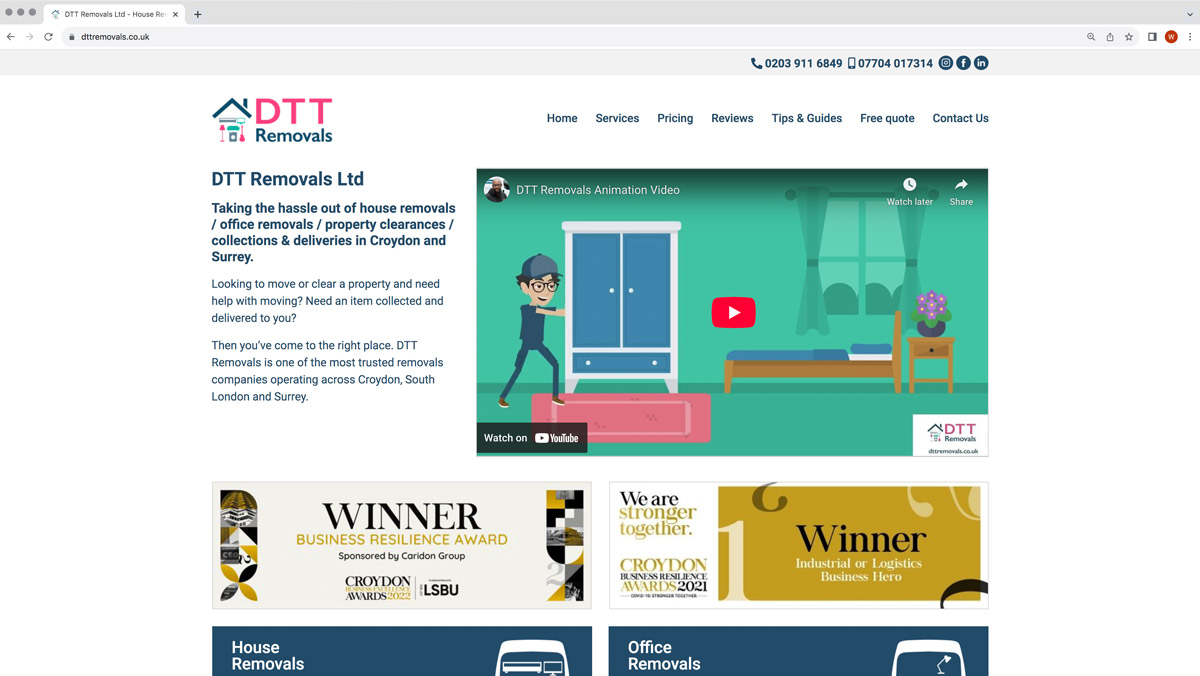1200x676 pixels.
Task: Open the Services menu item
Action: point(617,118)
